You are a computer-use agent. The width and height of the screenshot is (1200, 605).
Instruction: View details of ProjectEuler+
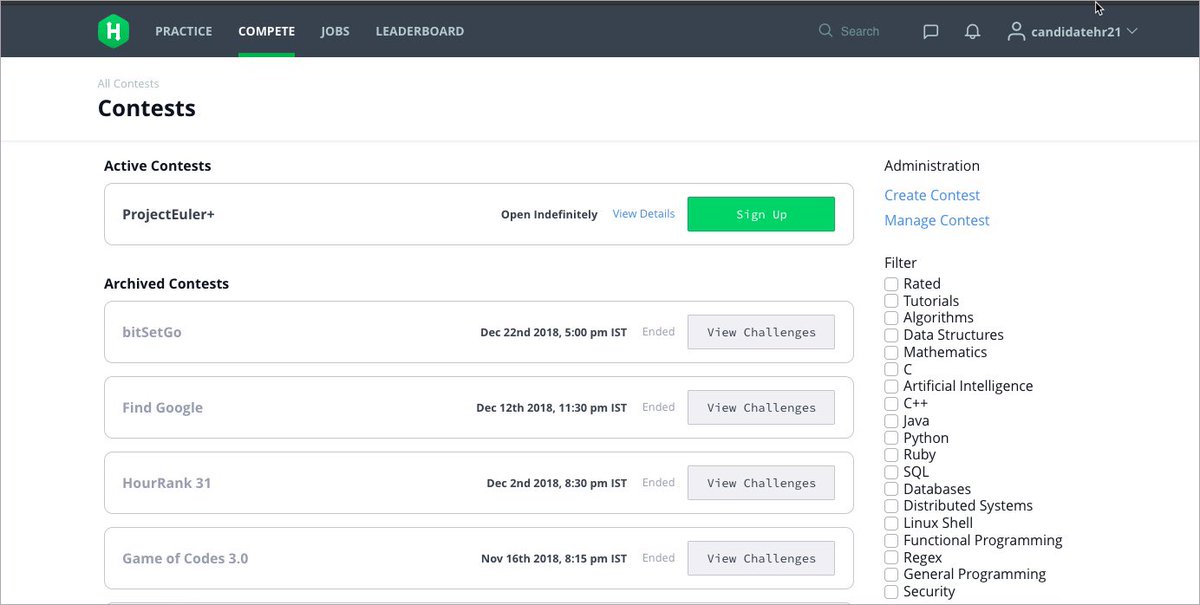(643, 214)
